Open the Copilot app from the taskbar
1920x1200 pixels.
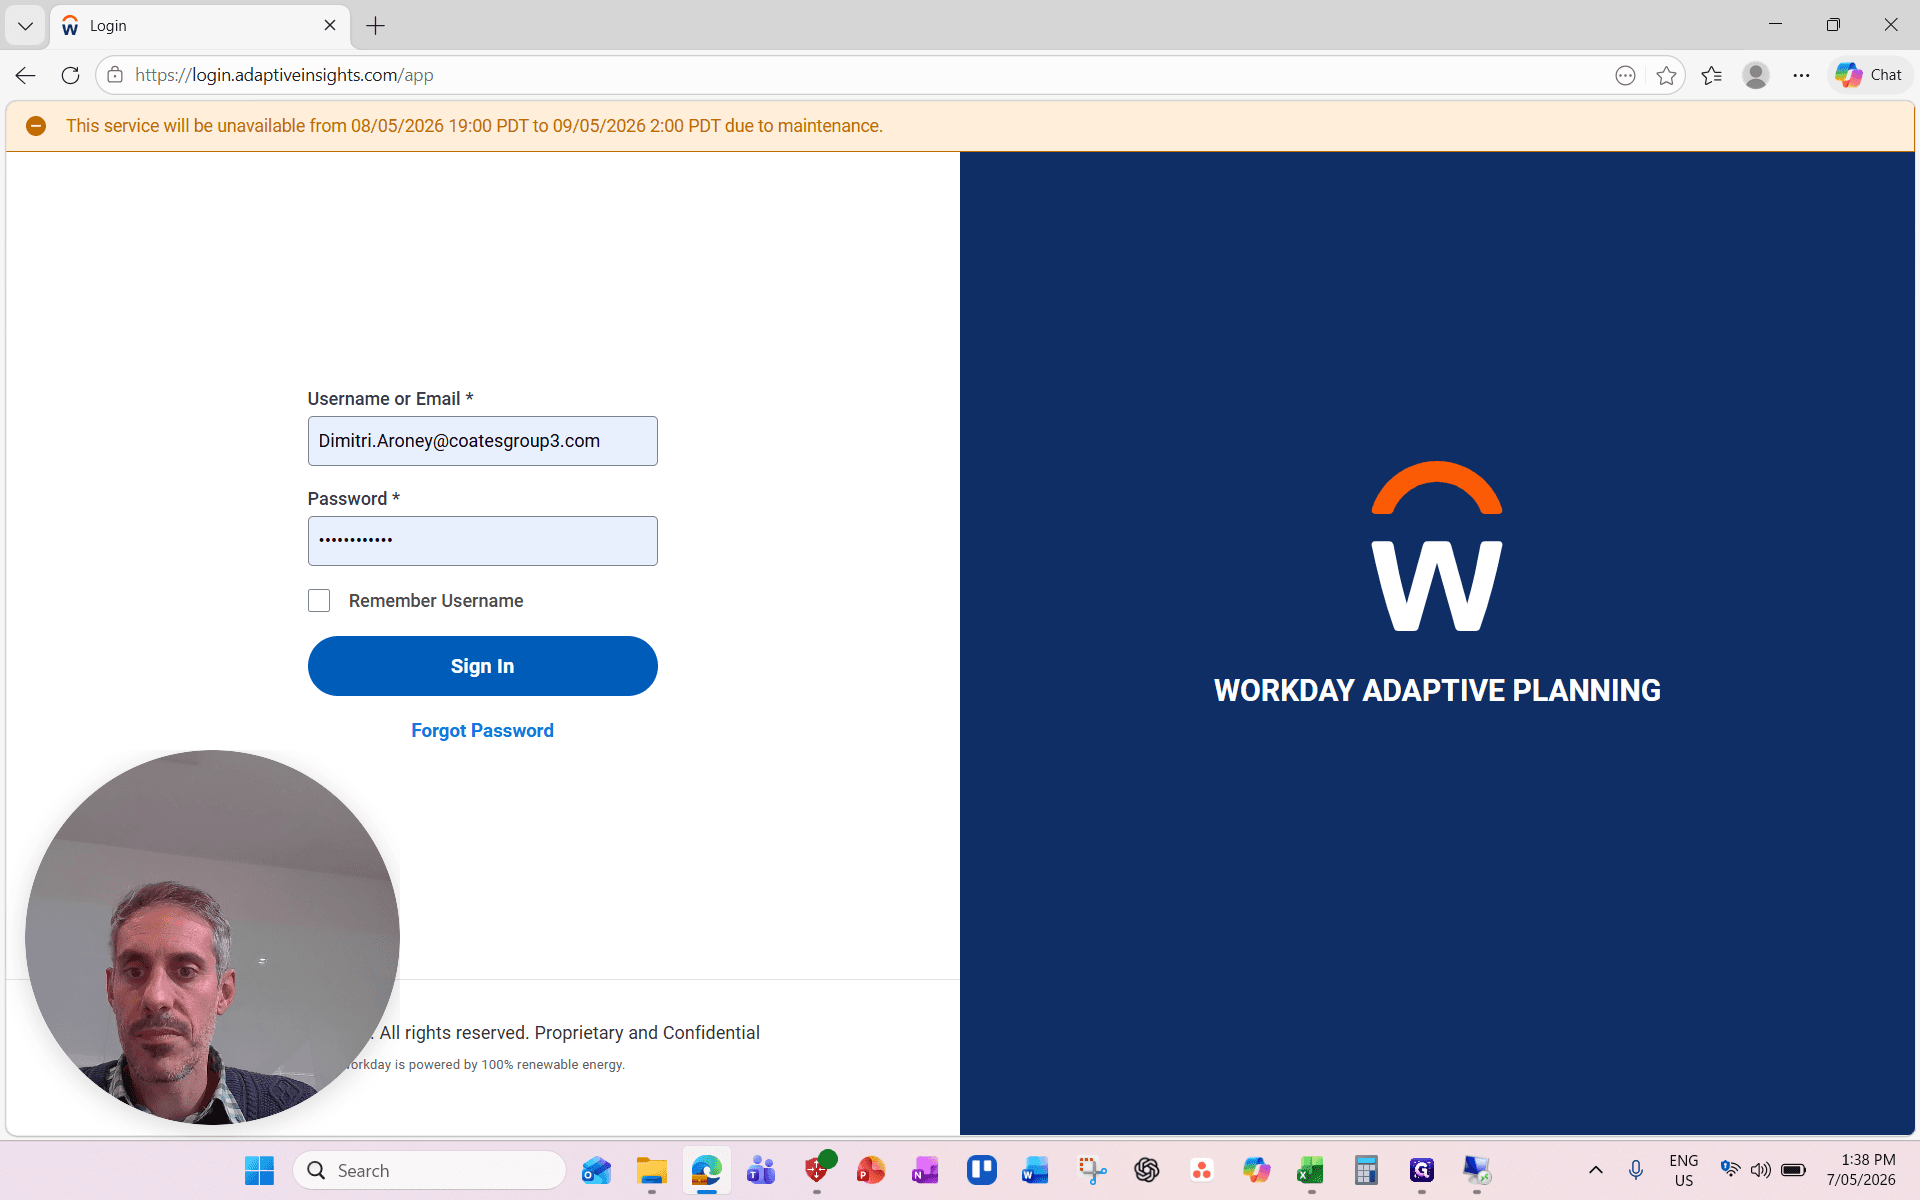[1256, 1170]
